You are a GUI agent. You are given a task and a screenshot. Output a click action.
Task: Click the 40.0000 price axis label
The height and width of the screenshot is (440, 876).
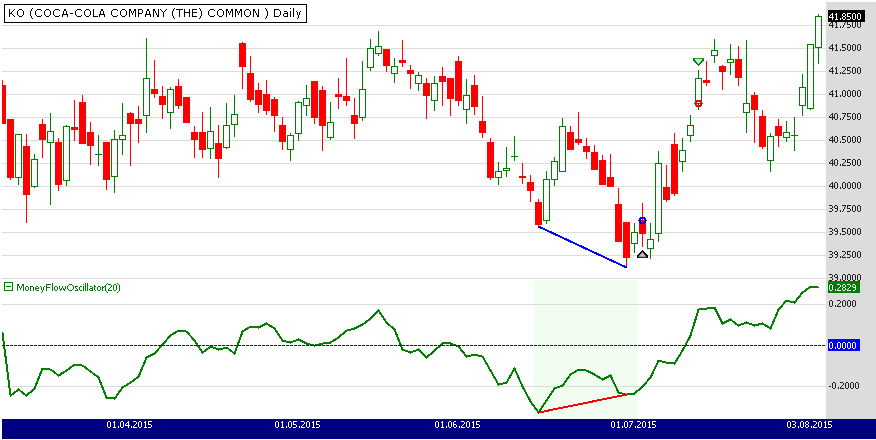pyautogui.click(x=846, y=186)
